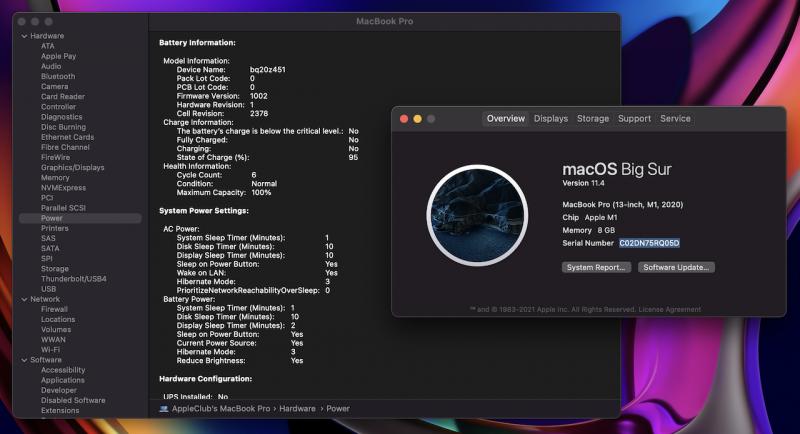800x434 pixels.
Task: Select Disabled Software entry
Action: pyautogui.click(x=73, y=400)
